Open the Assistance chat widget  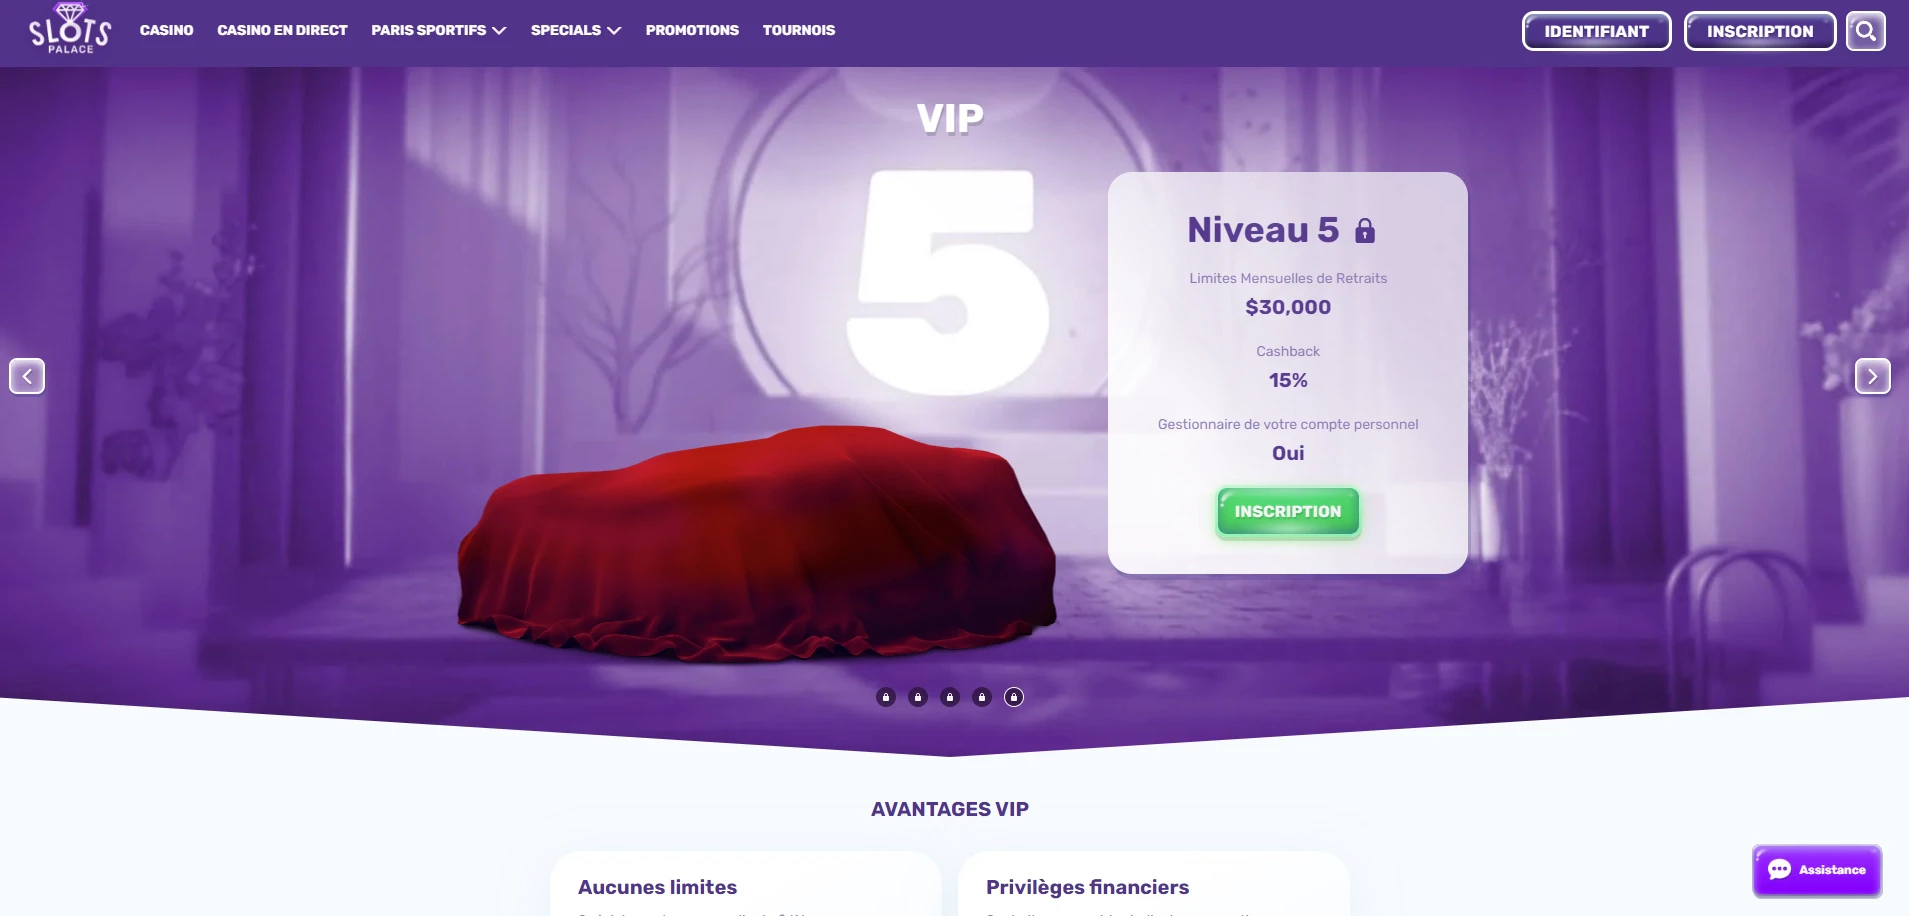click(1817, 870)
